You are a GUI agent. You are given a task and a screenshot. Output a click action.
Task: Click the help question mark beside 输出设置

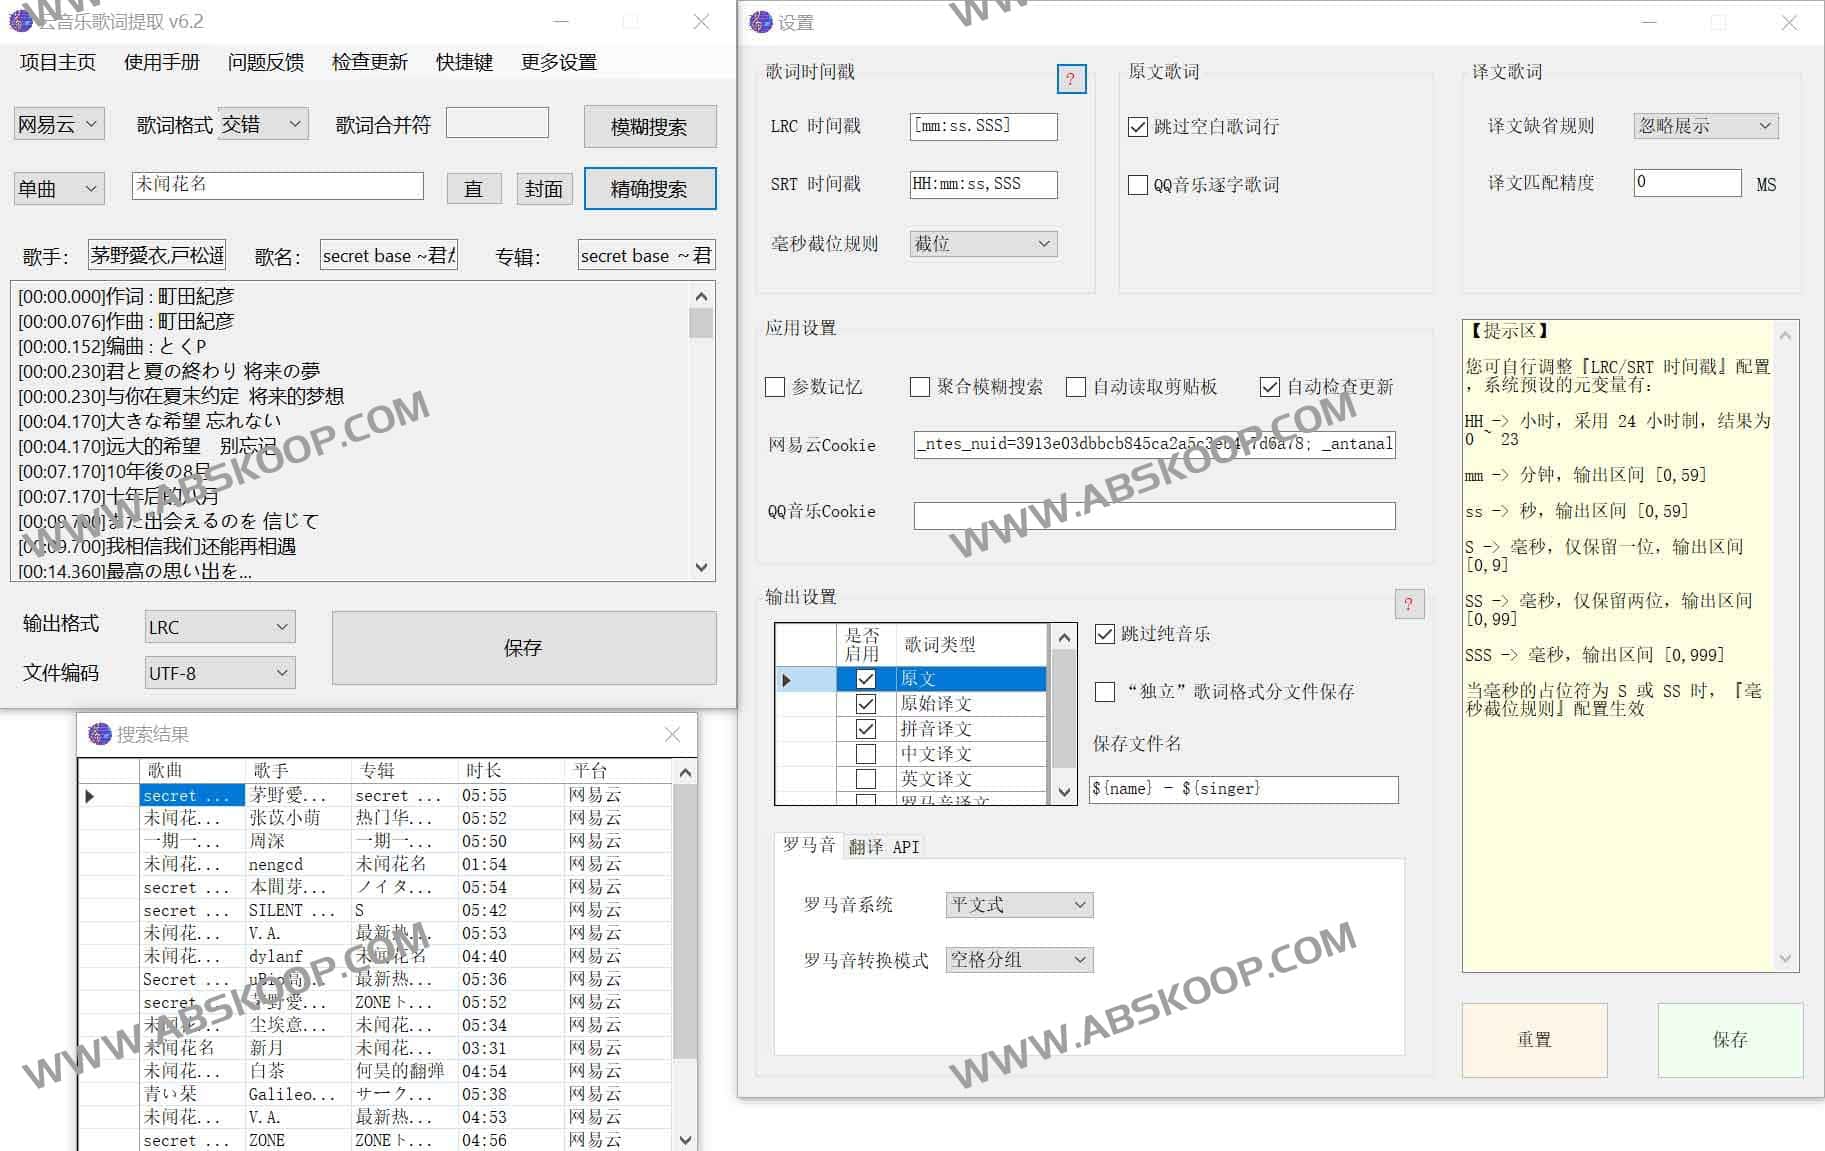point(1408,604)
